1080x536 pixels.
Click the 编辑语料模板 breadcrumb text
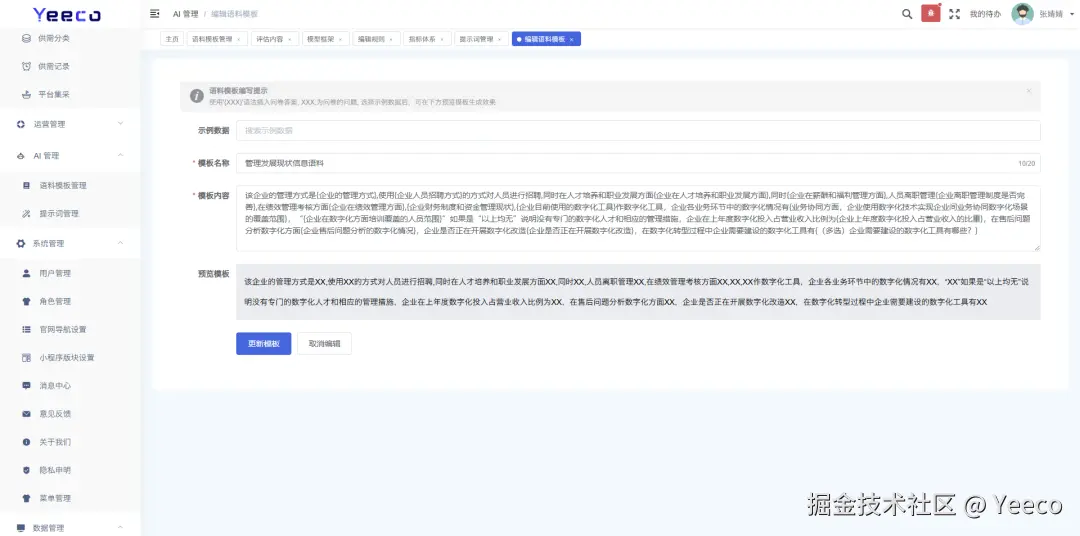[x=235, y=14]
